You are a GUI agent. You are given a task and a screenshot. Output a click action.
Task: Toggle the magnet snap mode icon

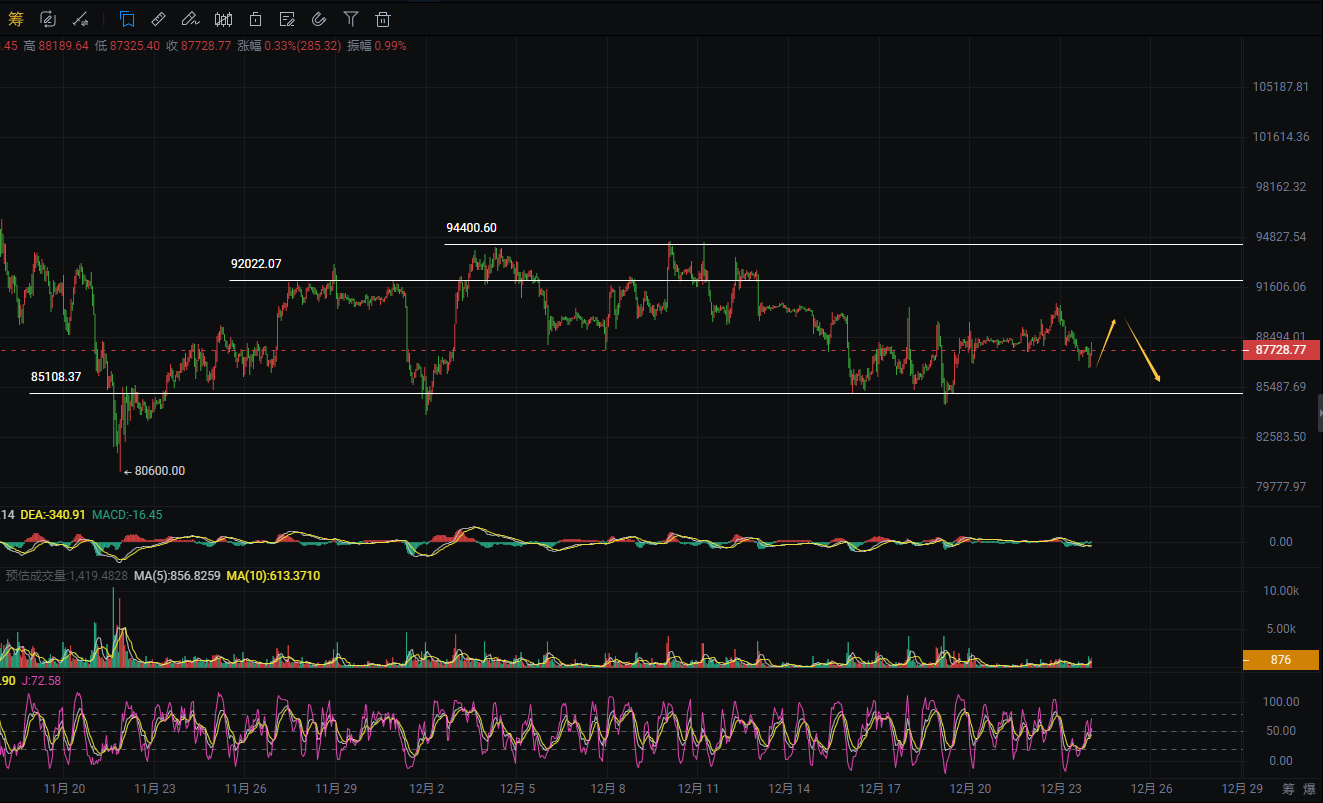click(x=319, y=18)
